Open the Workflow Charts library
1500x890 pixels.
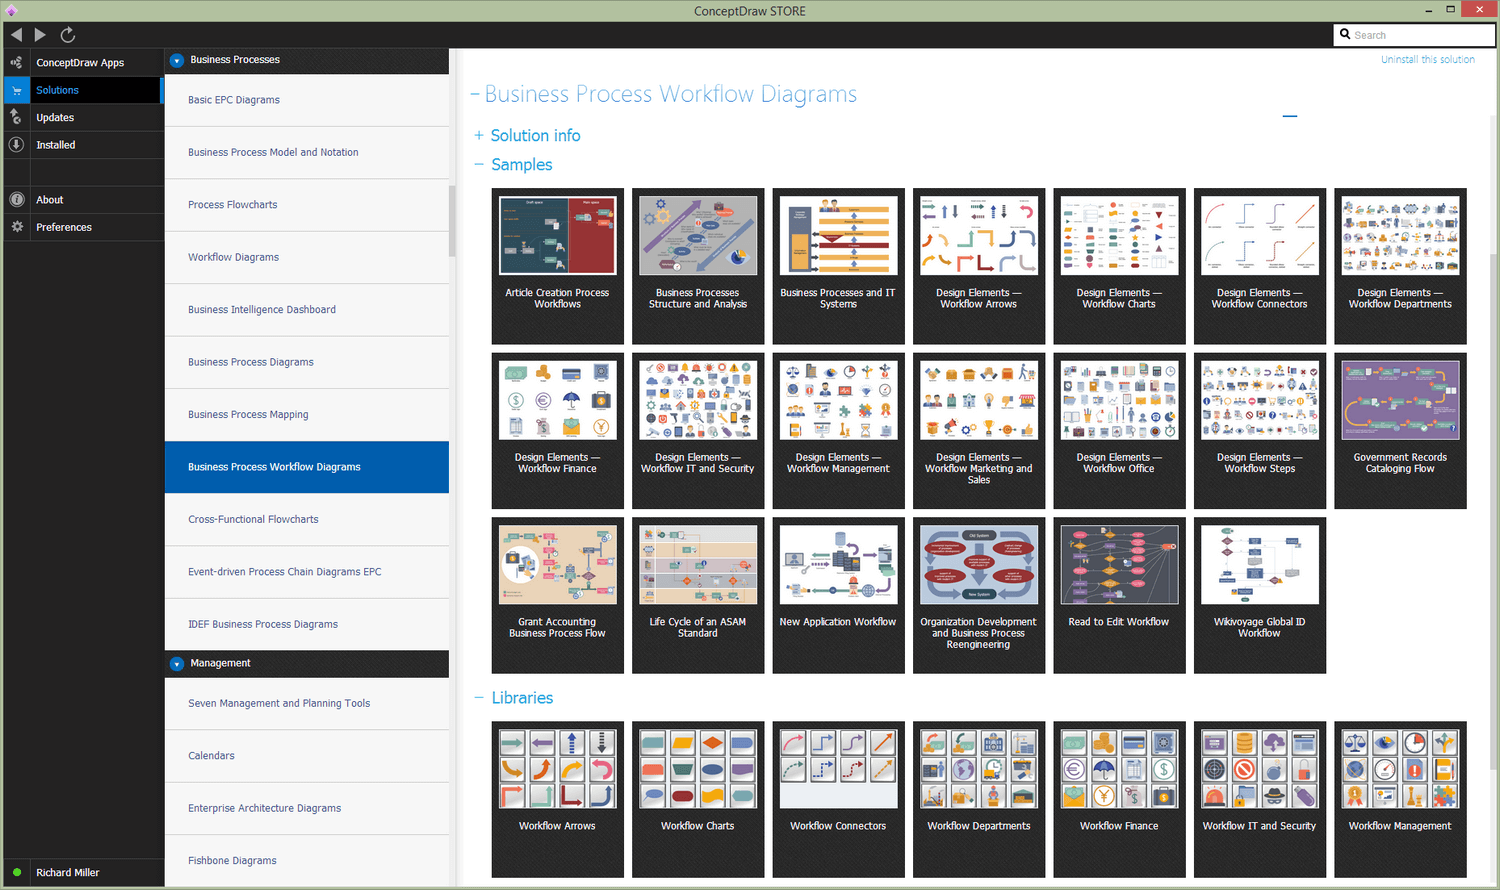tap(698, 799)
